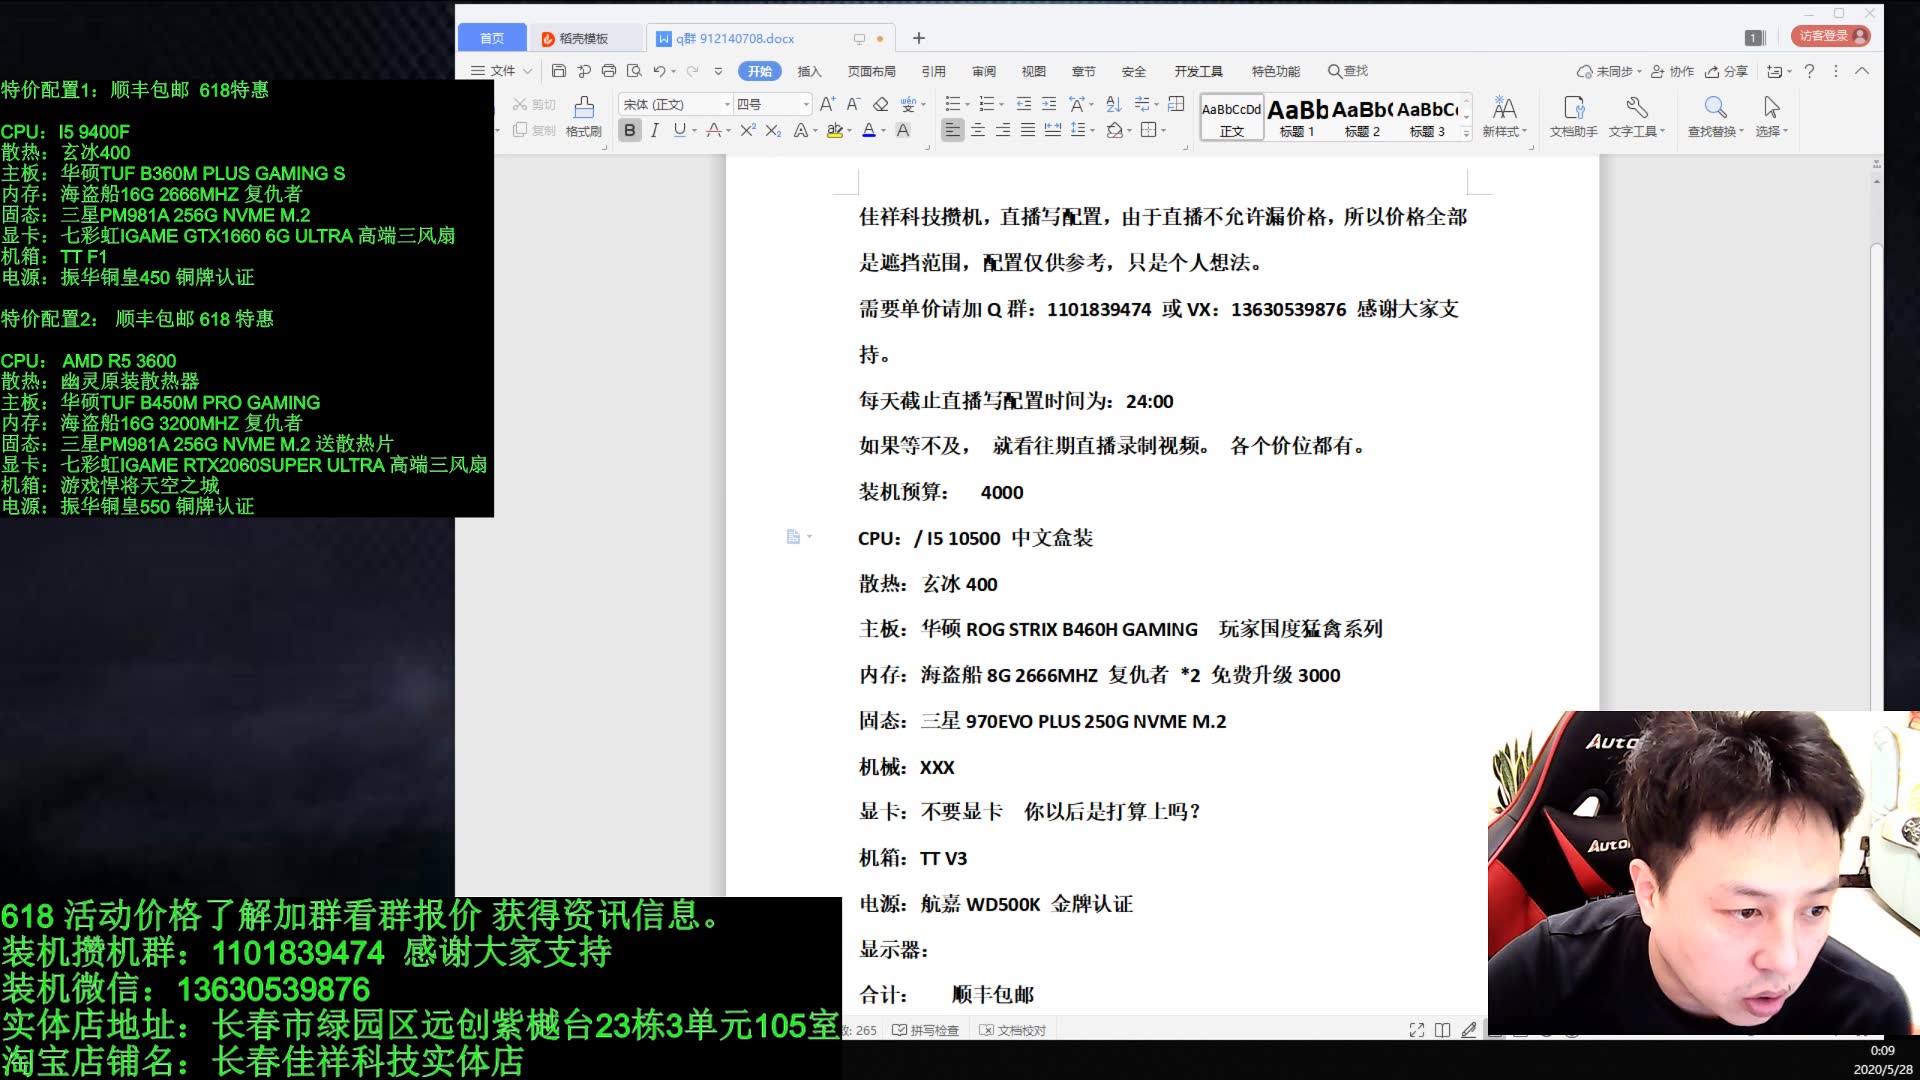Toggle Strikethrough formatting

713,130
